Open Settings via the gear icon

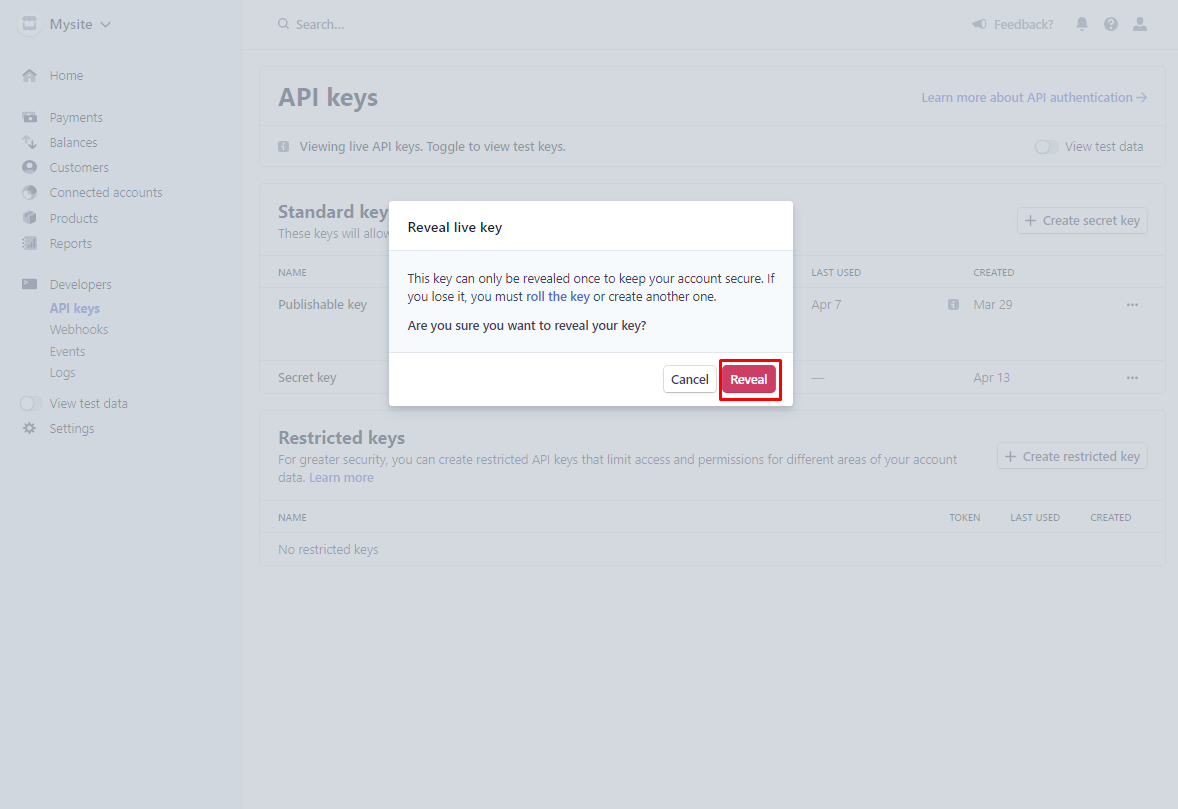click(x=30, y=428)
